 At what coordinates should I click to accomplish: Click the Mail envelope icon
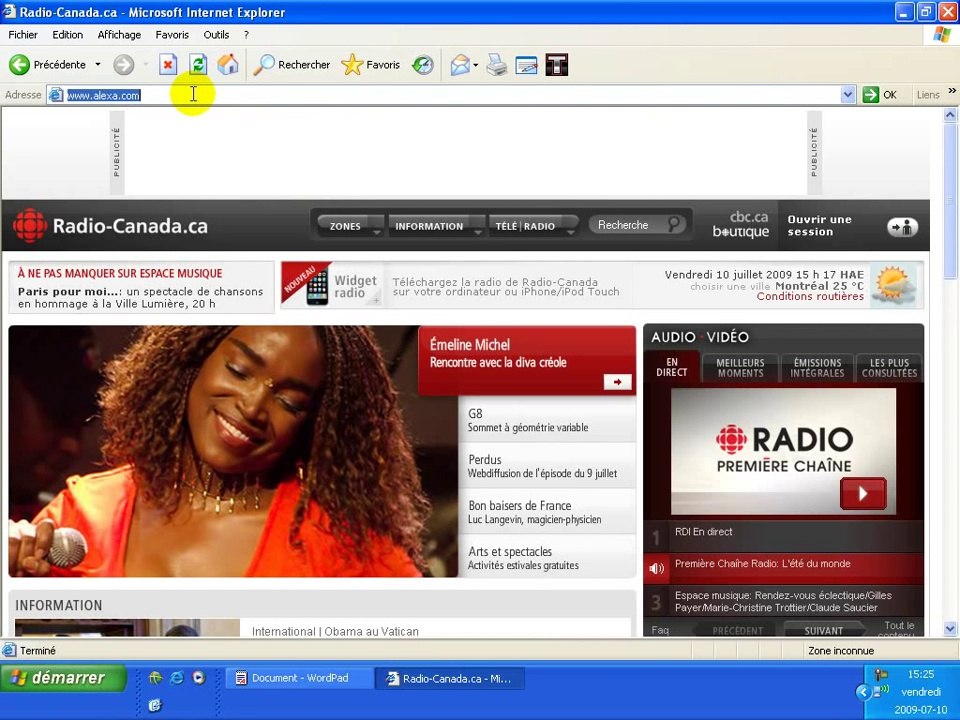click(460, 64)
